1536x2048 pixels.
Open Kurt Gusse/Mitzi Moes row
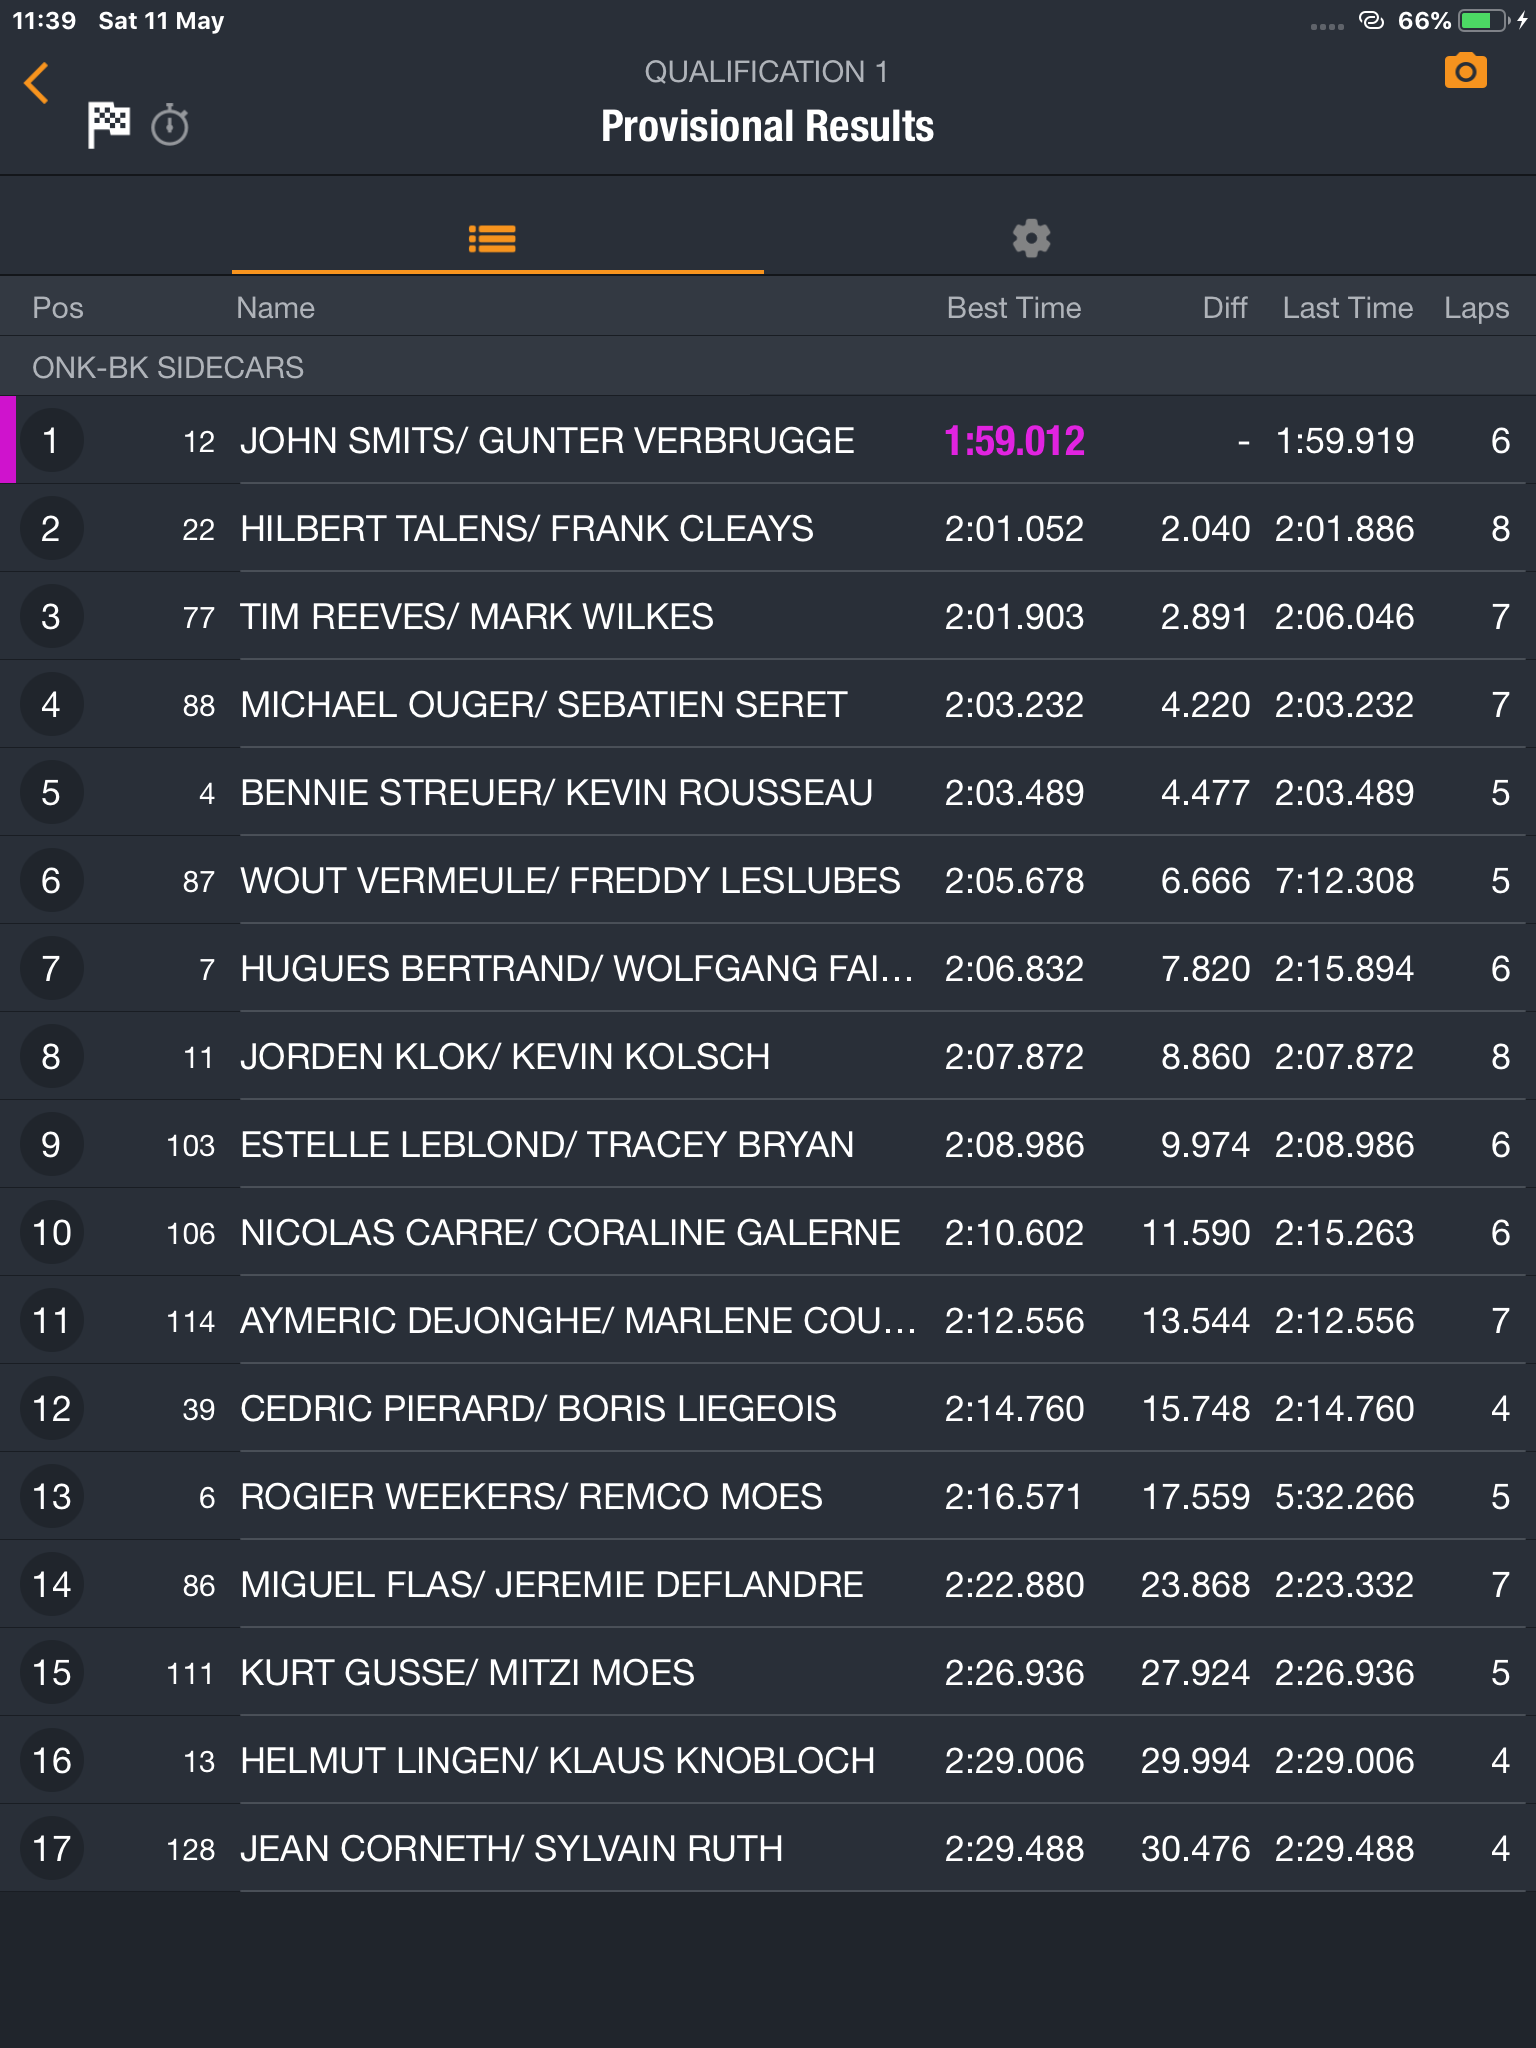pos(768,1672)
